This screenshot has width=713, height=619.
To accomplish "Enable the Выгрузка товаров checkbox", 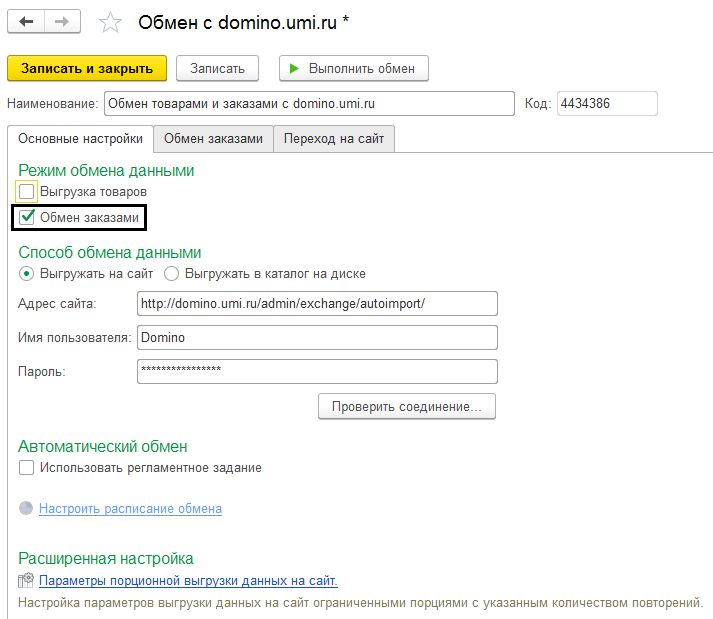I will click(x=27, y=191).
